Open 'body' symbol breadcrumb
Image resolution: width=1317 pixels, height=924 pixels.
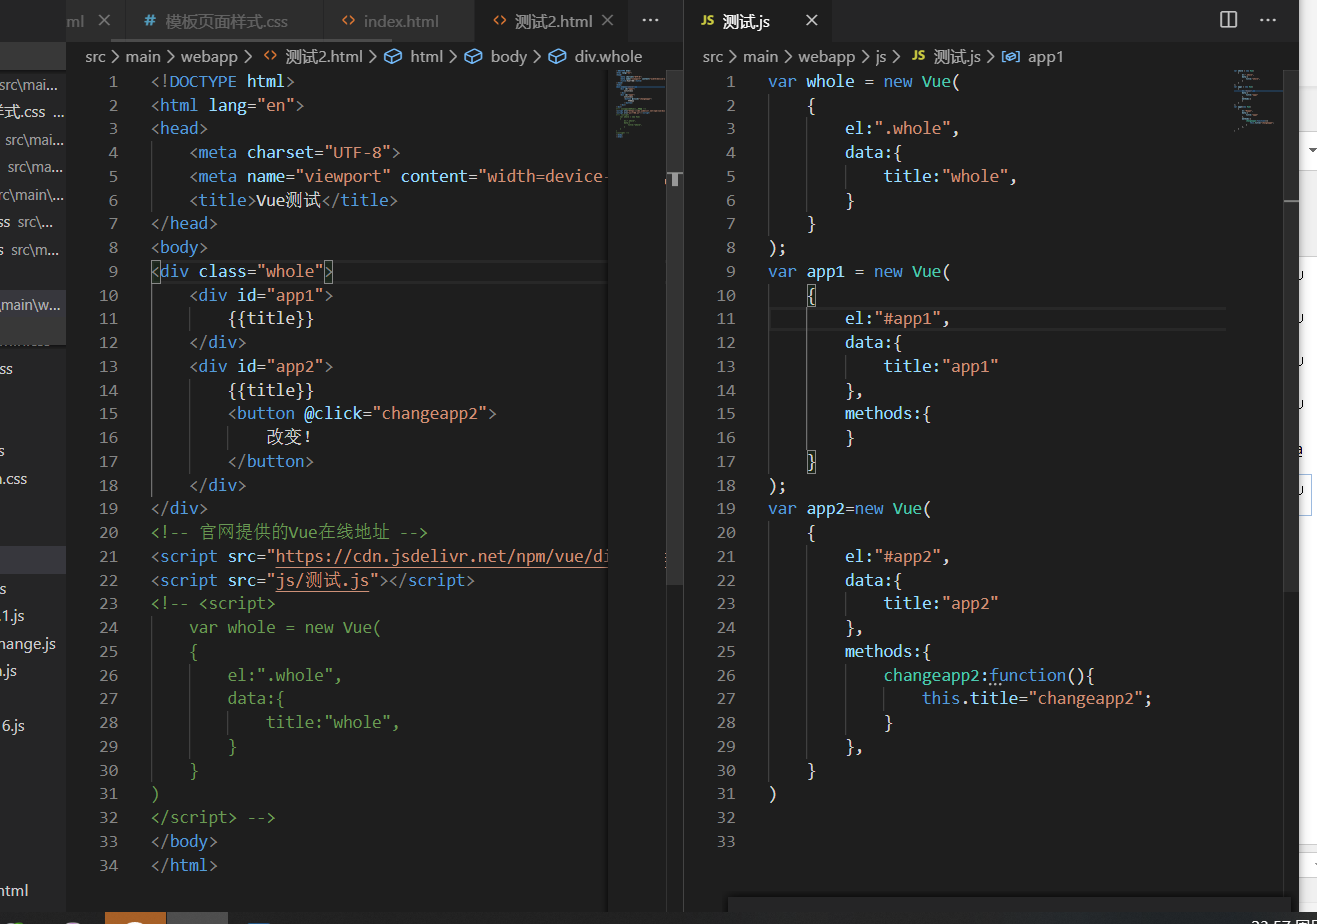pyautogui.click(x=508, y=57)
